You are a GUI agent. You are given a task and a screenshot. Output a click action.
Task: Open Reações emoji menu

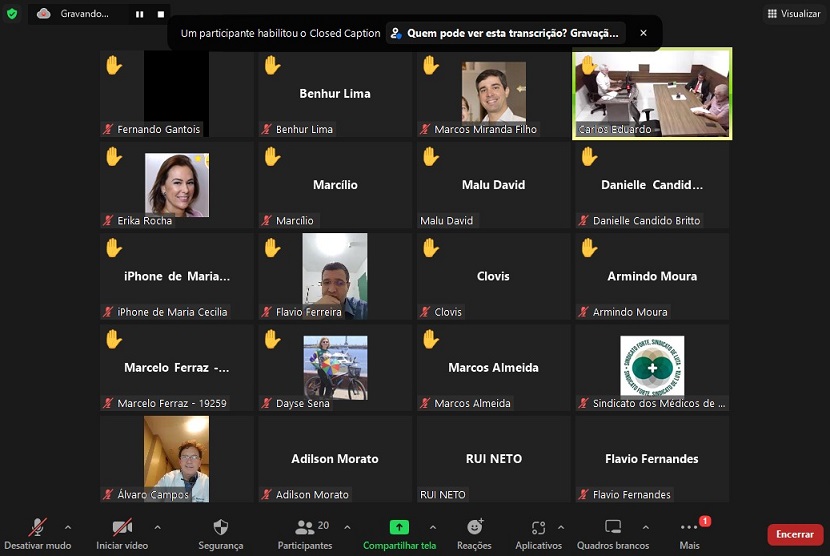tap(474, 527)
